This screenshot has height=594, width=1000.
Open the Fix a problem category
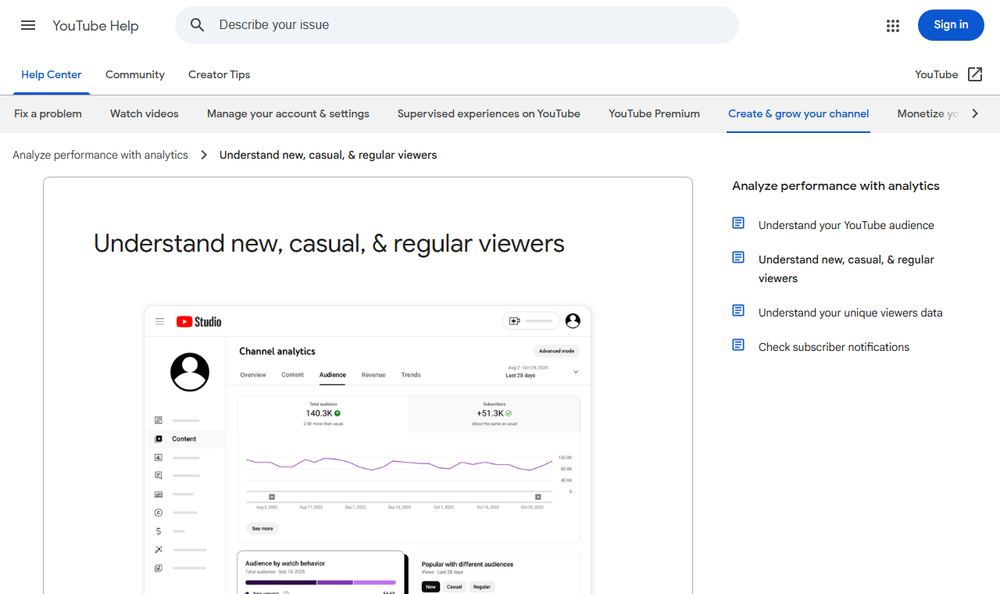tap(48, 114)
